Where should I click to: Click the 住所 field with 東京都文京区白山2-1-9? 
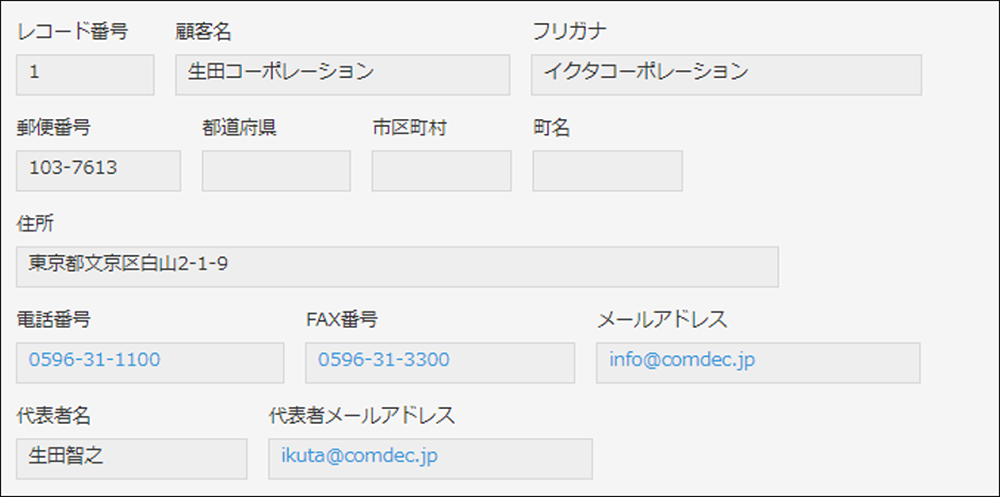tap(397, 266)
